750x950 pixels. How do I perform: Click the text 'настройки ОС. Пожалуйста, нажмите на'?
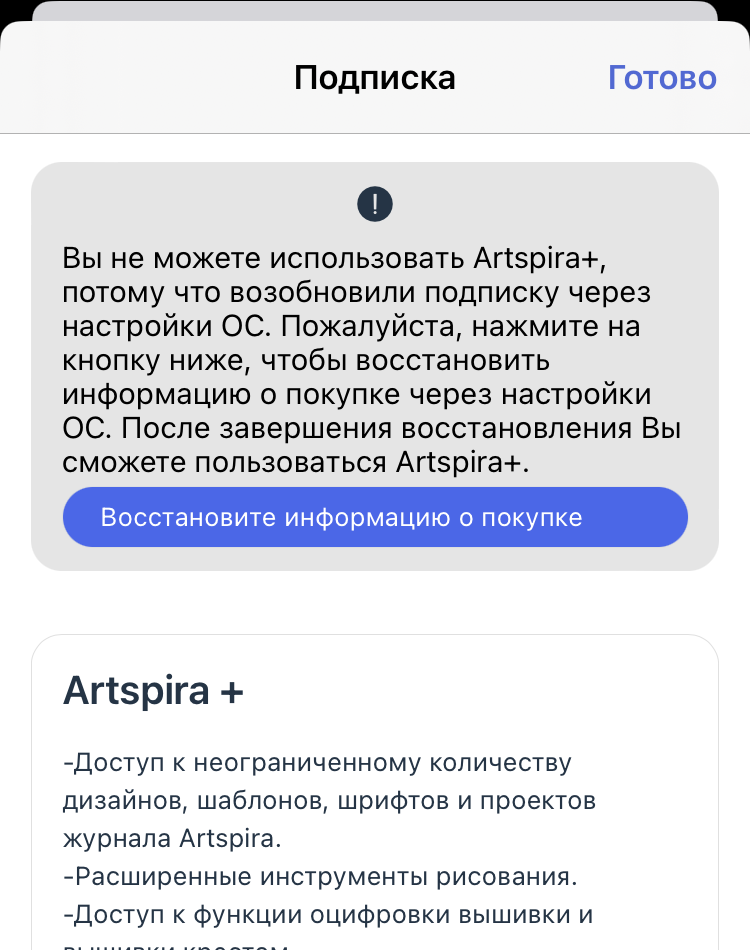coord(351,327)
